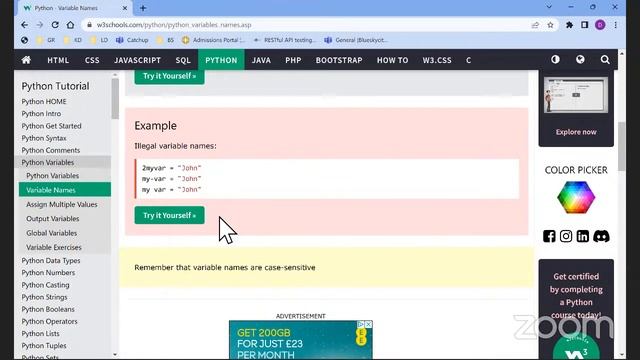This screenshot has height=360, width=640.
Task: Open the tab search chevron dropdown
Action: tap(549, 7)
